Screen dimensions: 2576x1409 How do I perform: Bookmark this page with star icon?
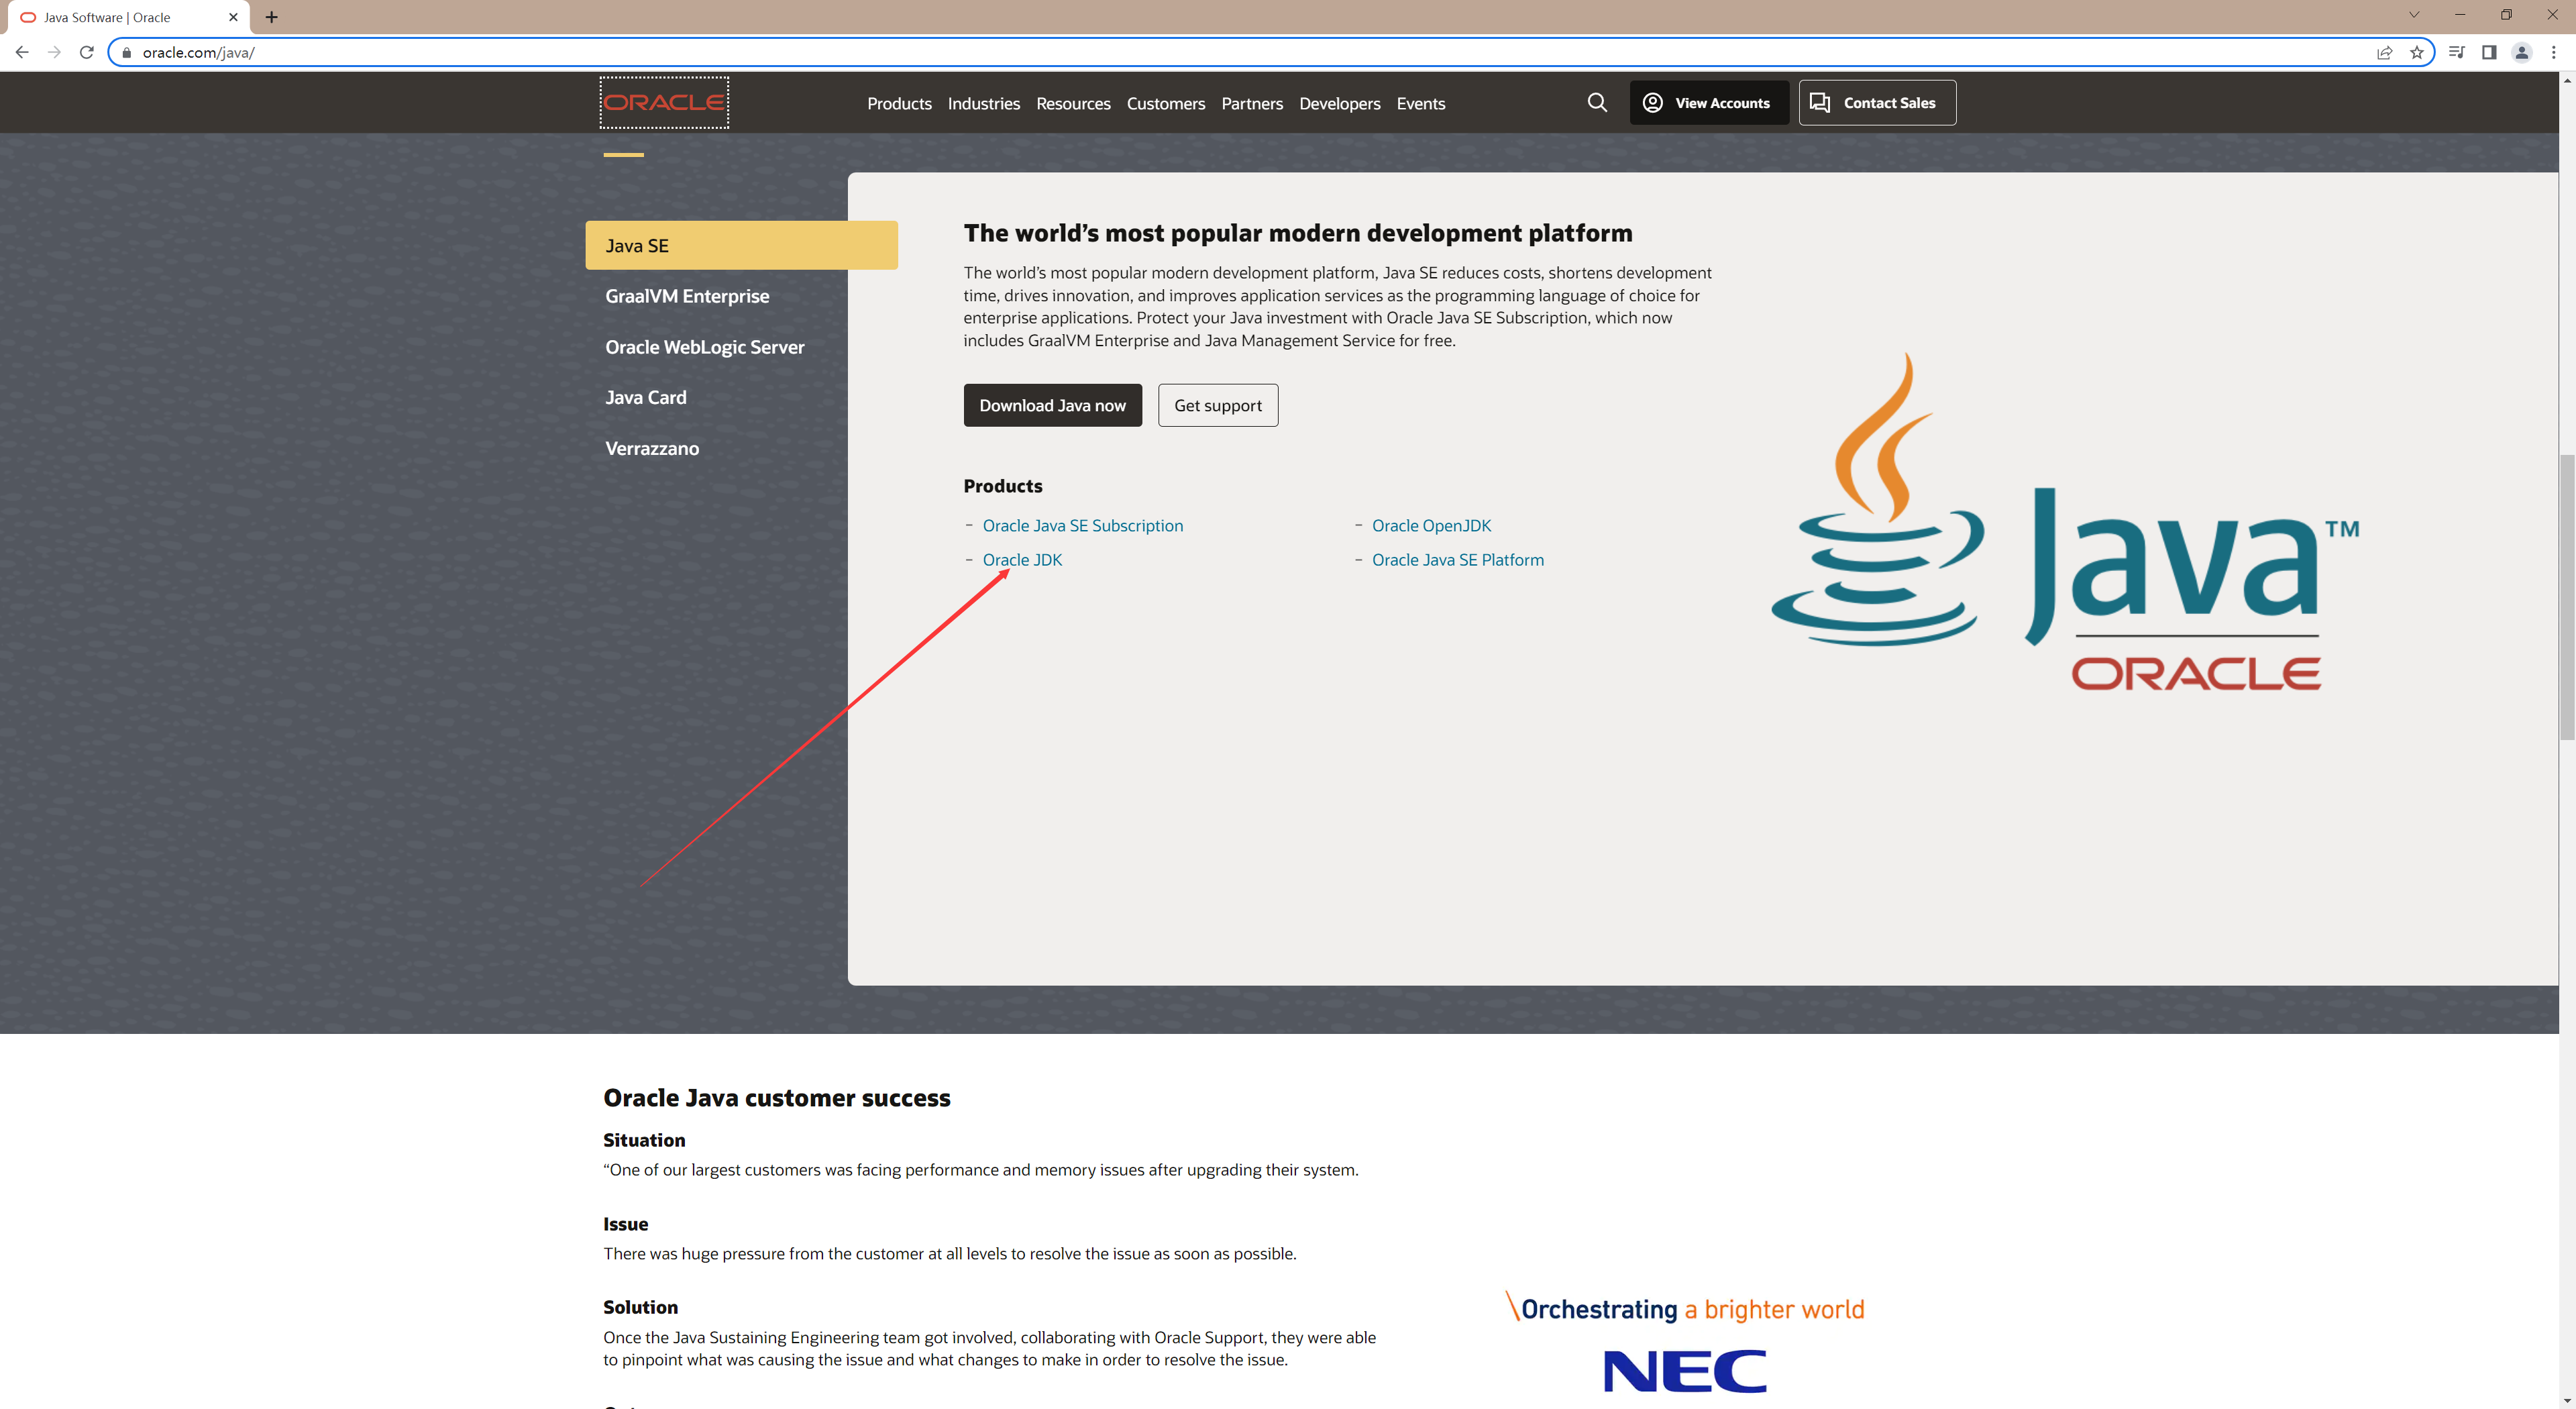(2417, 52)
